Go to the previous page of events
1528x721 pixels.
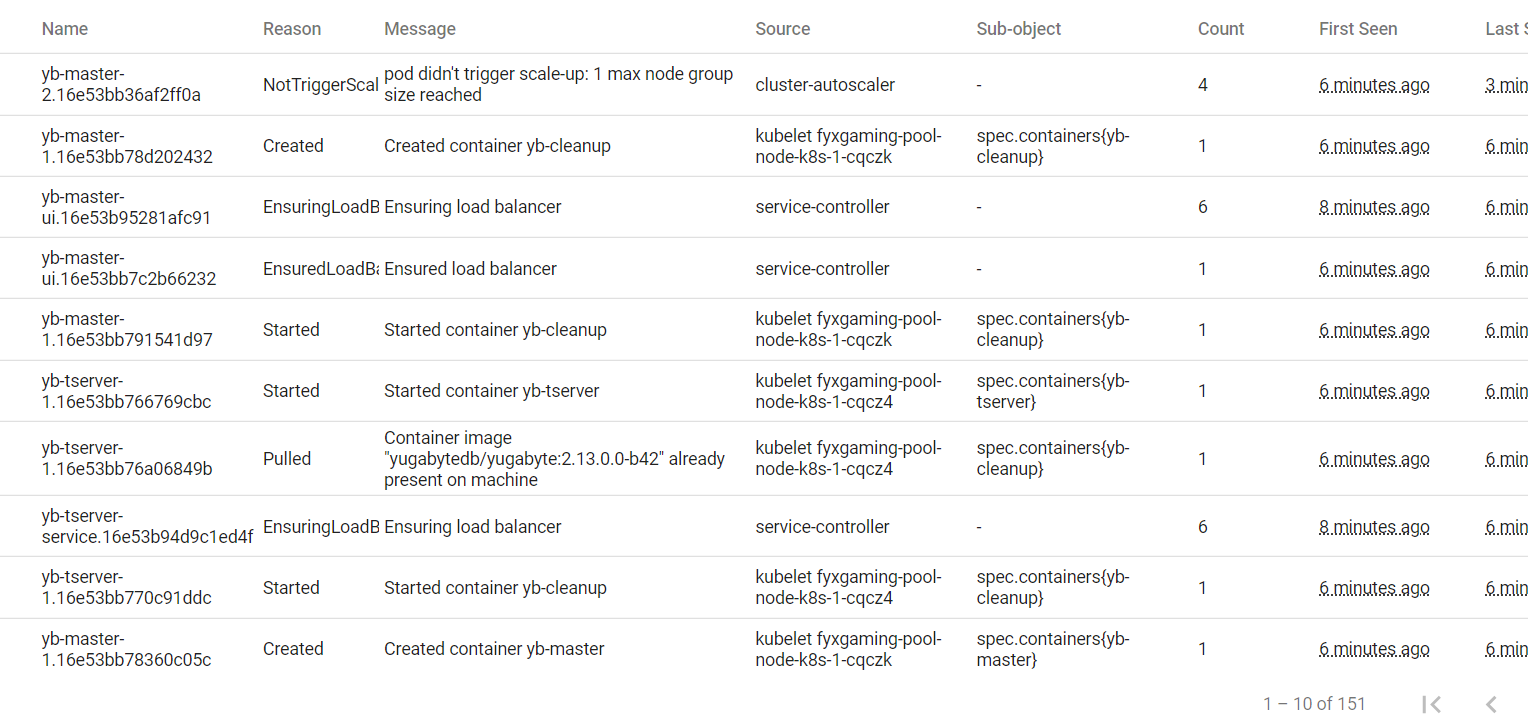(1491, 705)
